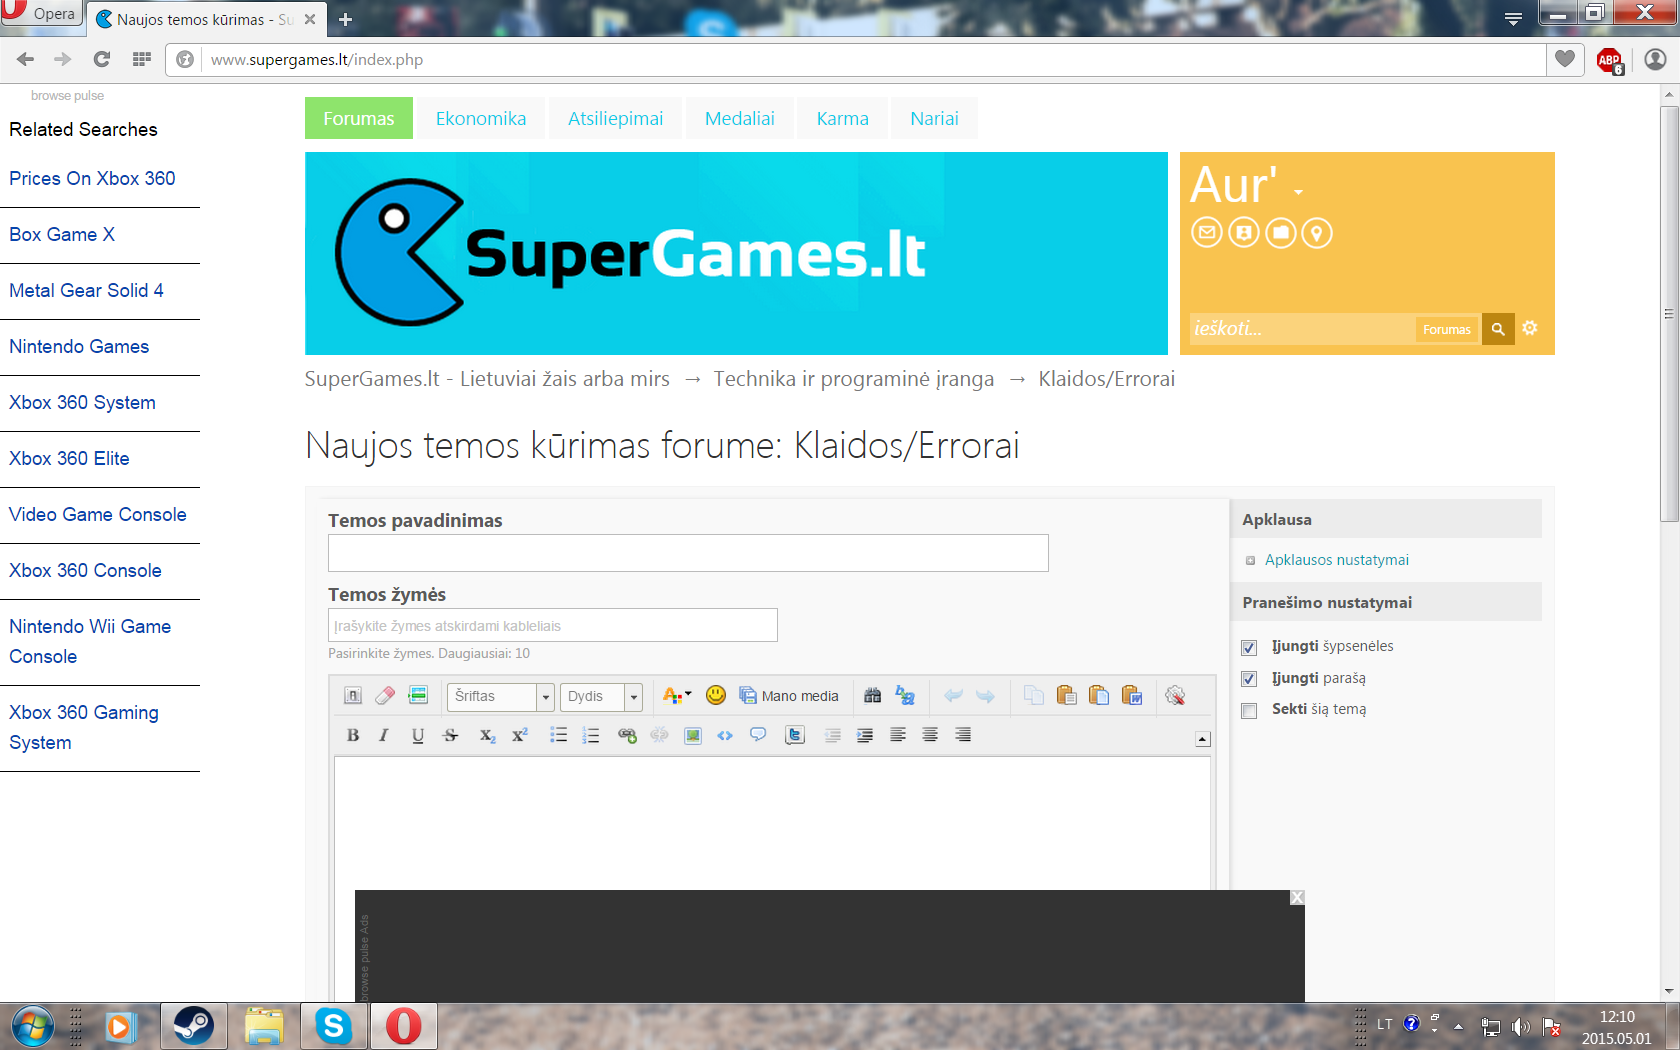Add a link with the link icon
This screenshot has height=1050, width=1680.
[x=627, y=735]
